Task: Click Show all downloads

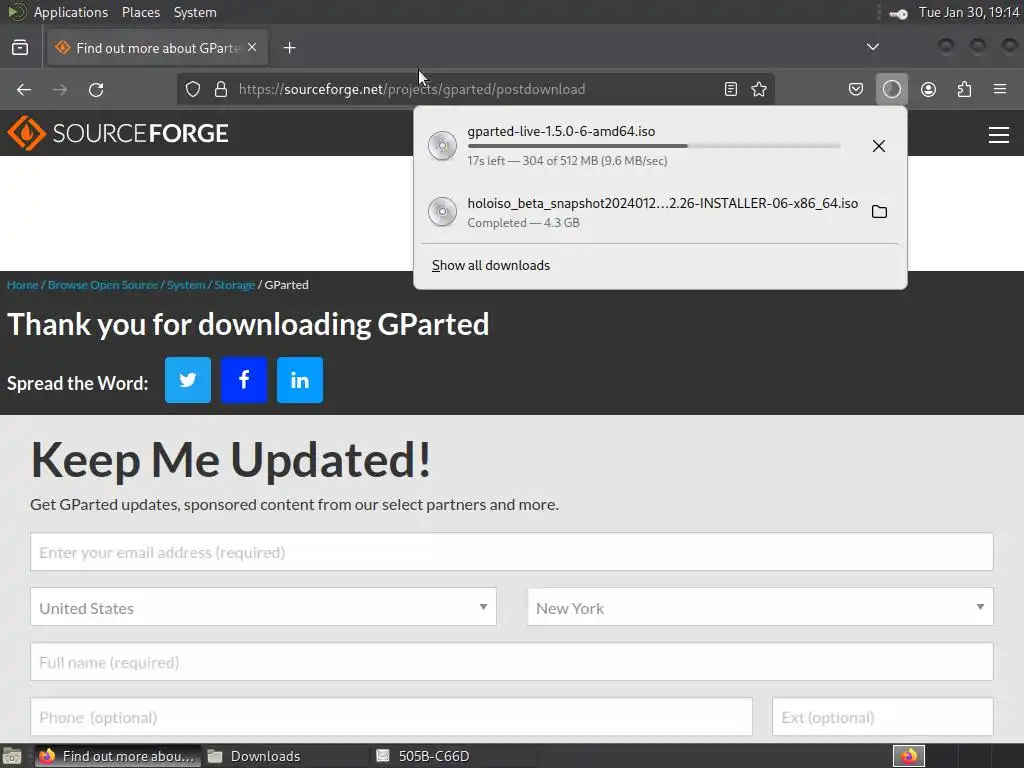Action: coord(491,265)
